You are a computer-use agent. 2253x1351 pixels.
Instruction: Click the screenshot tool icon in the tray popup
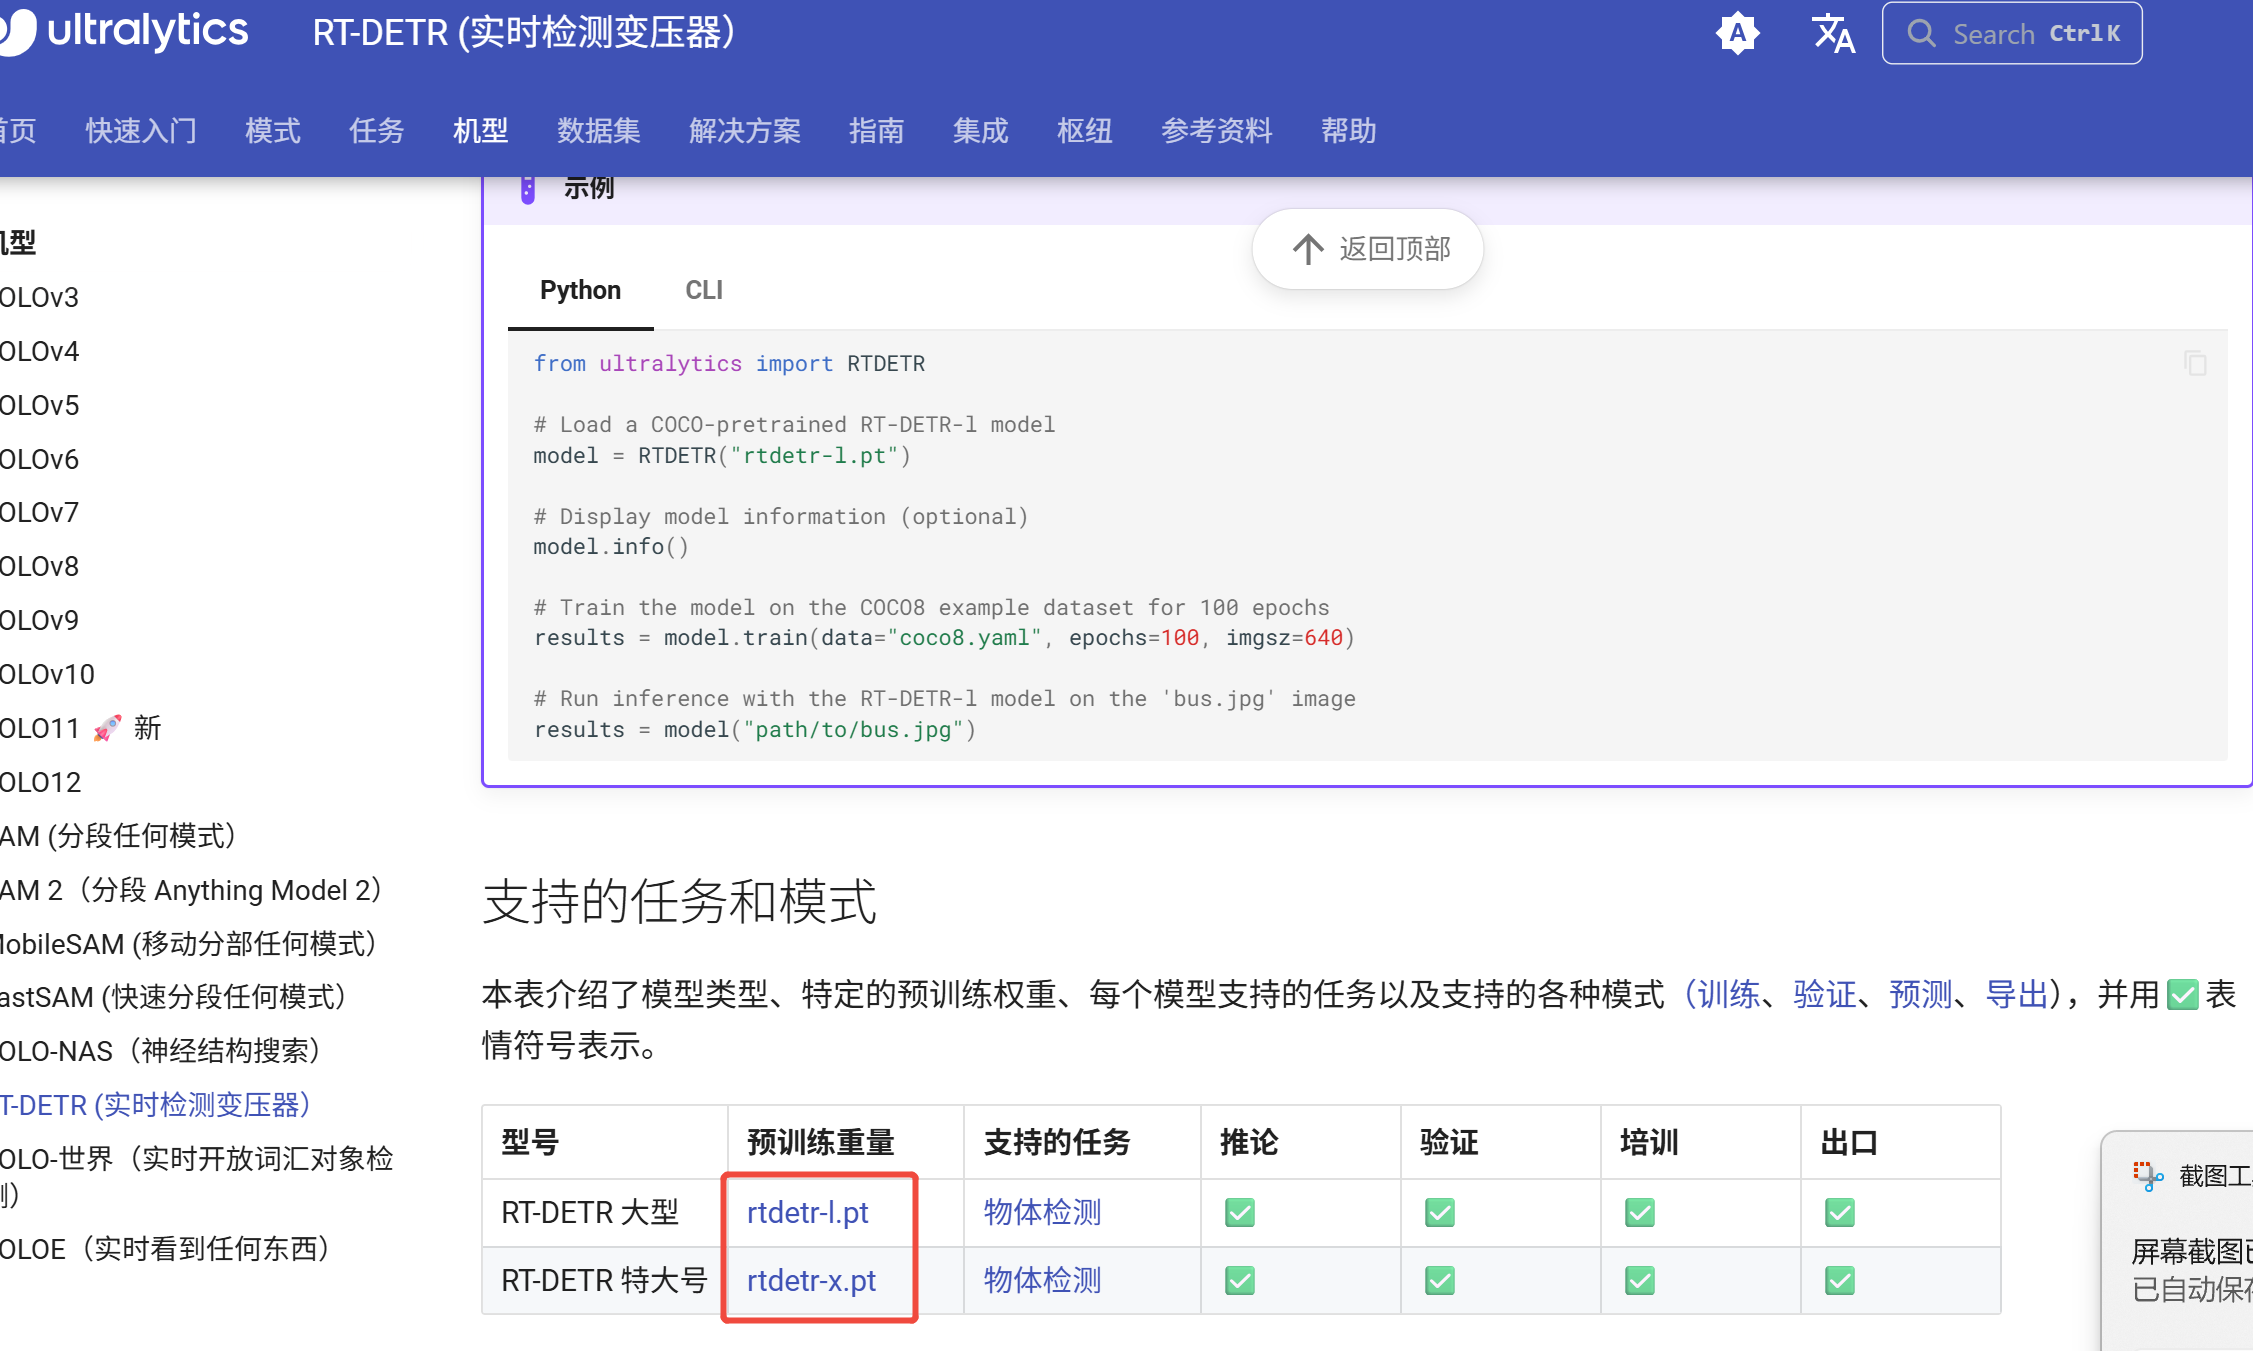(x=2146, y=1175)
